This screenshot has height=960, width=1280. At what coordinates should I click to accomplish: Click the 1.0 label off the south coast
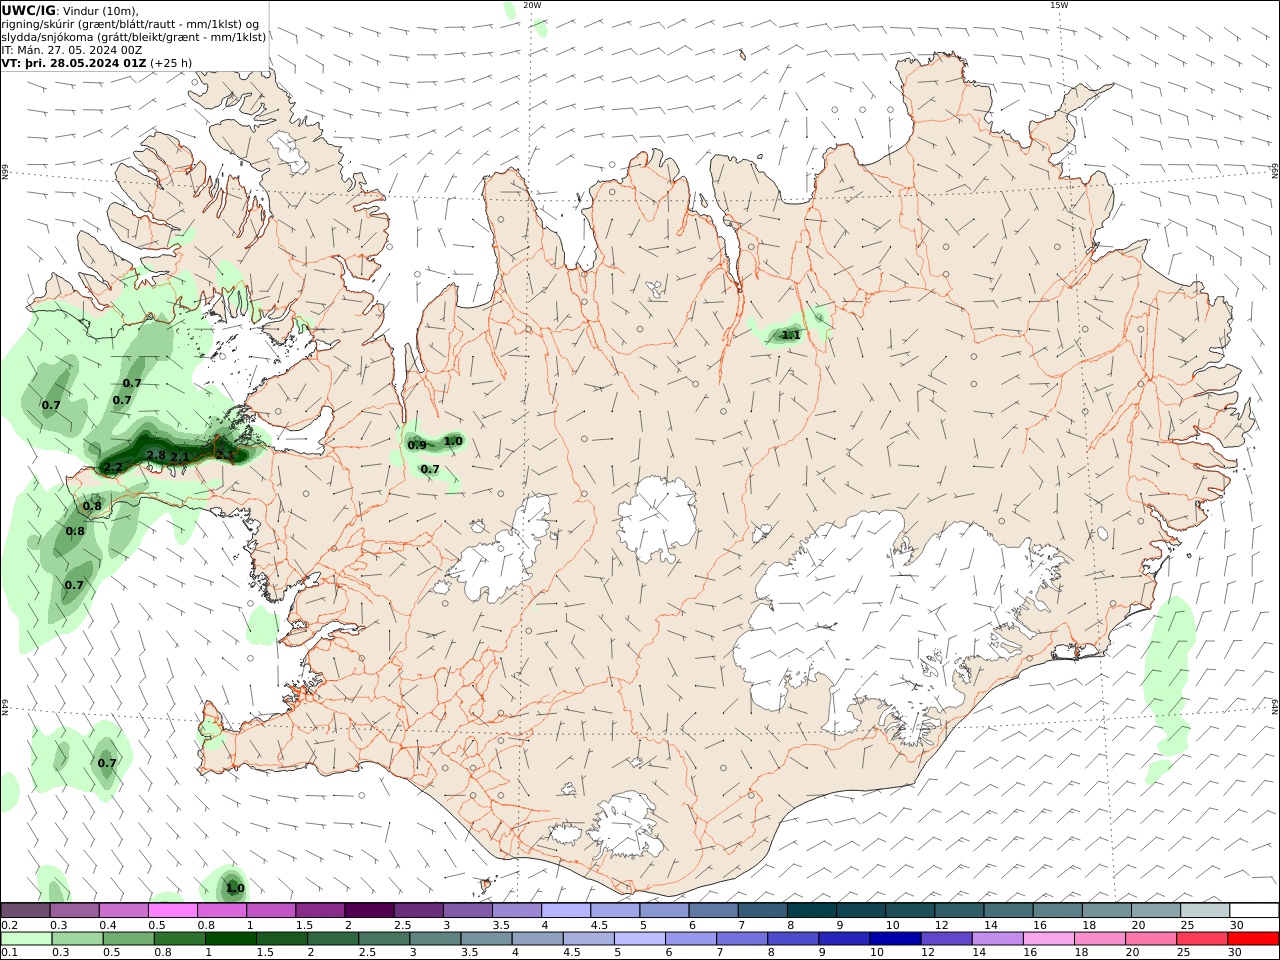click(235, 888)
